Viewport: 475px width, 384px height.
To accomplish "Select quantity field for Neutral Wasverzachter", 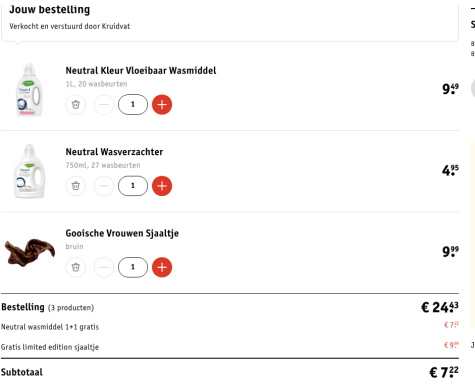I will [133, 186].
